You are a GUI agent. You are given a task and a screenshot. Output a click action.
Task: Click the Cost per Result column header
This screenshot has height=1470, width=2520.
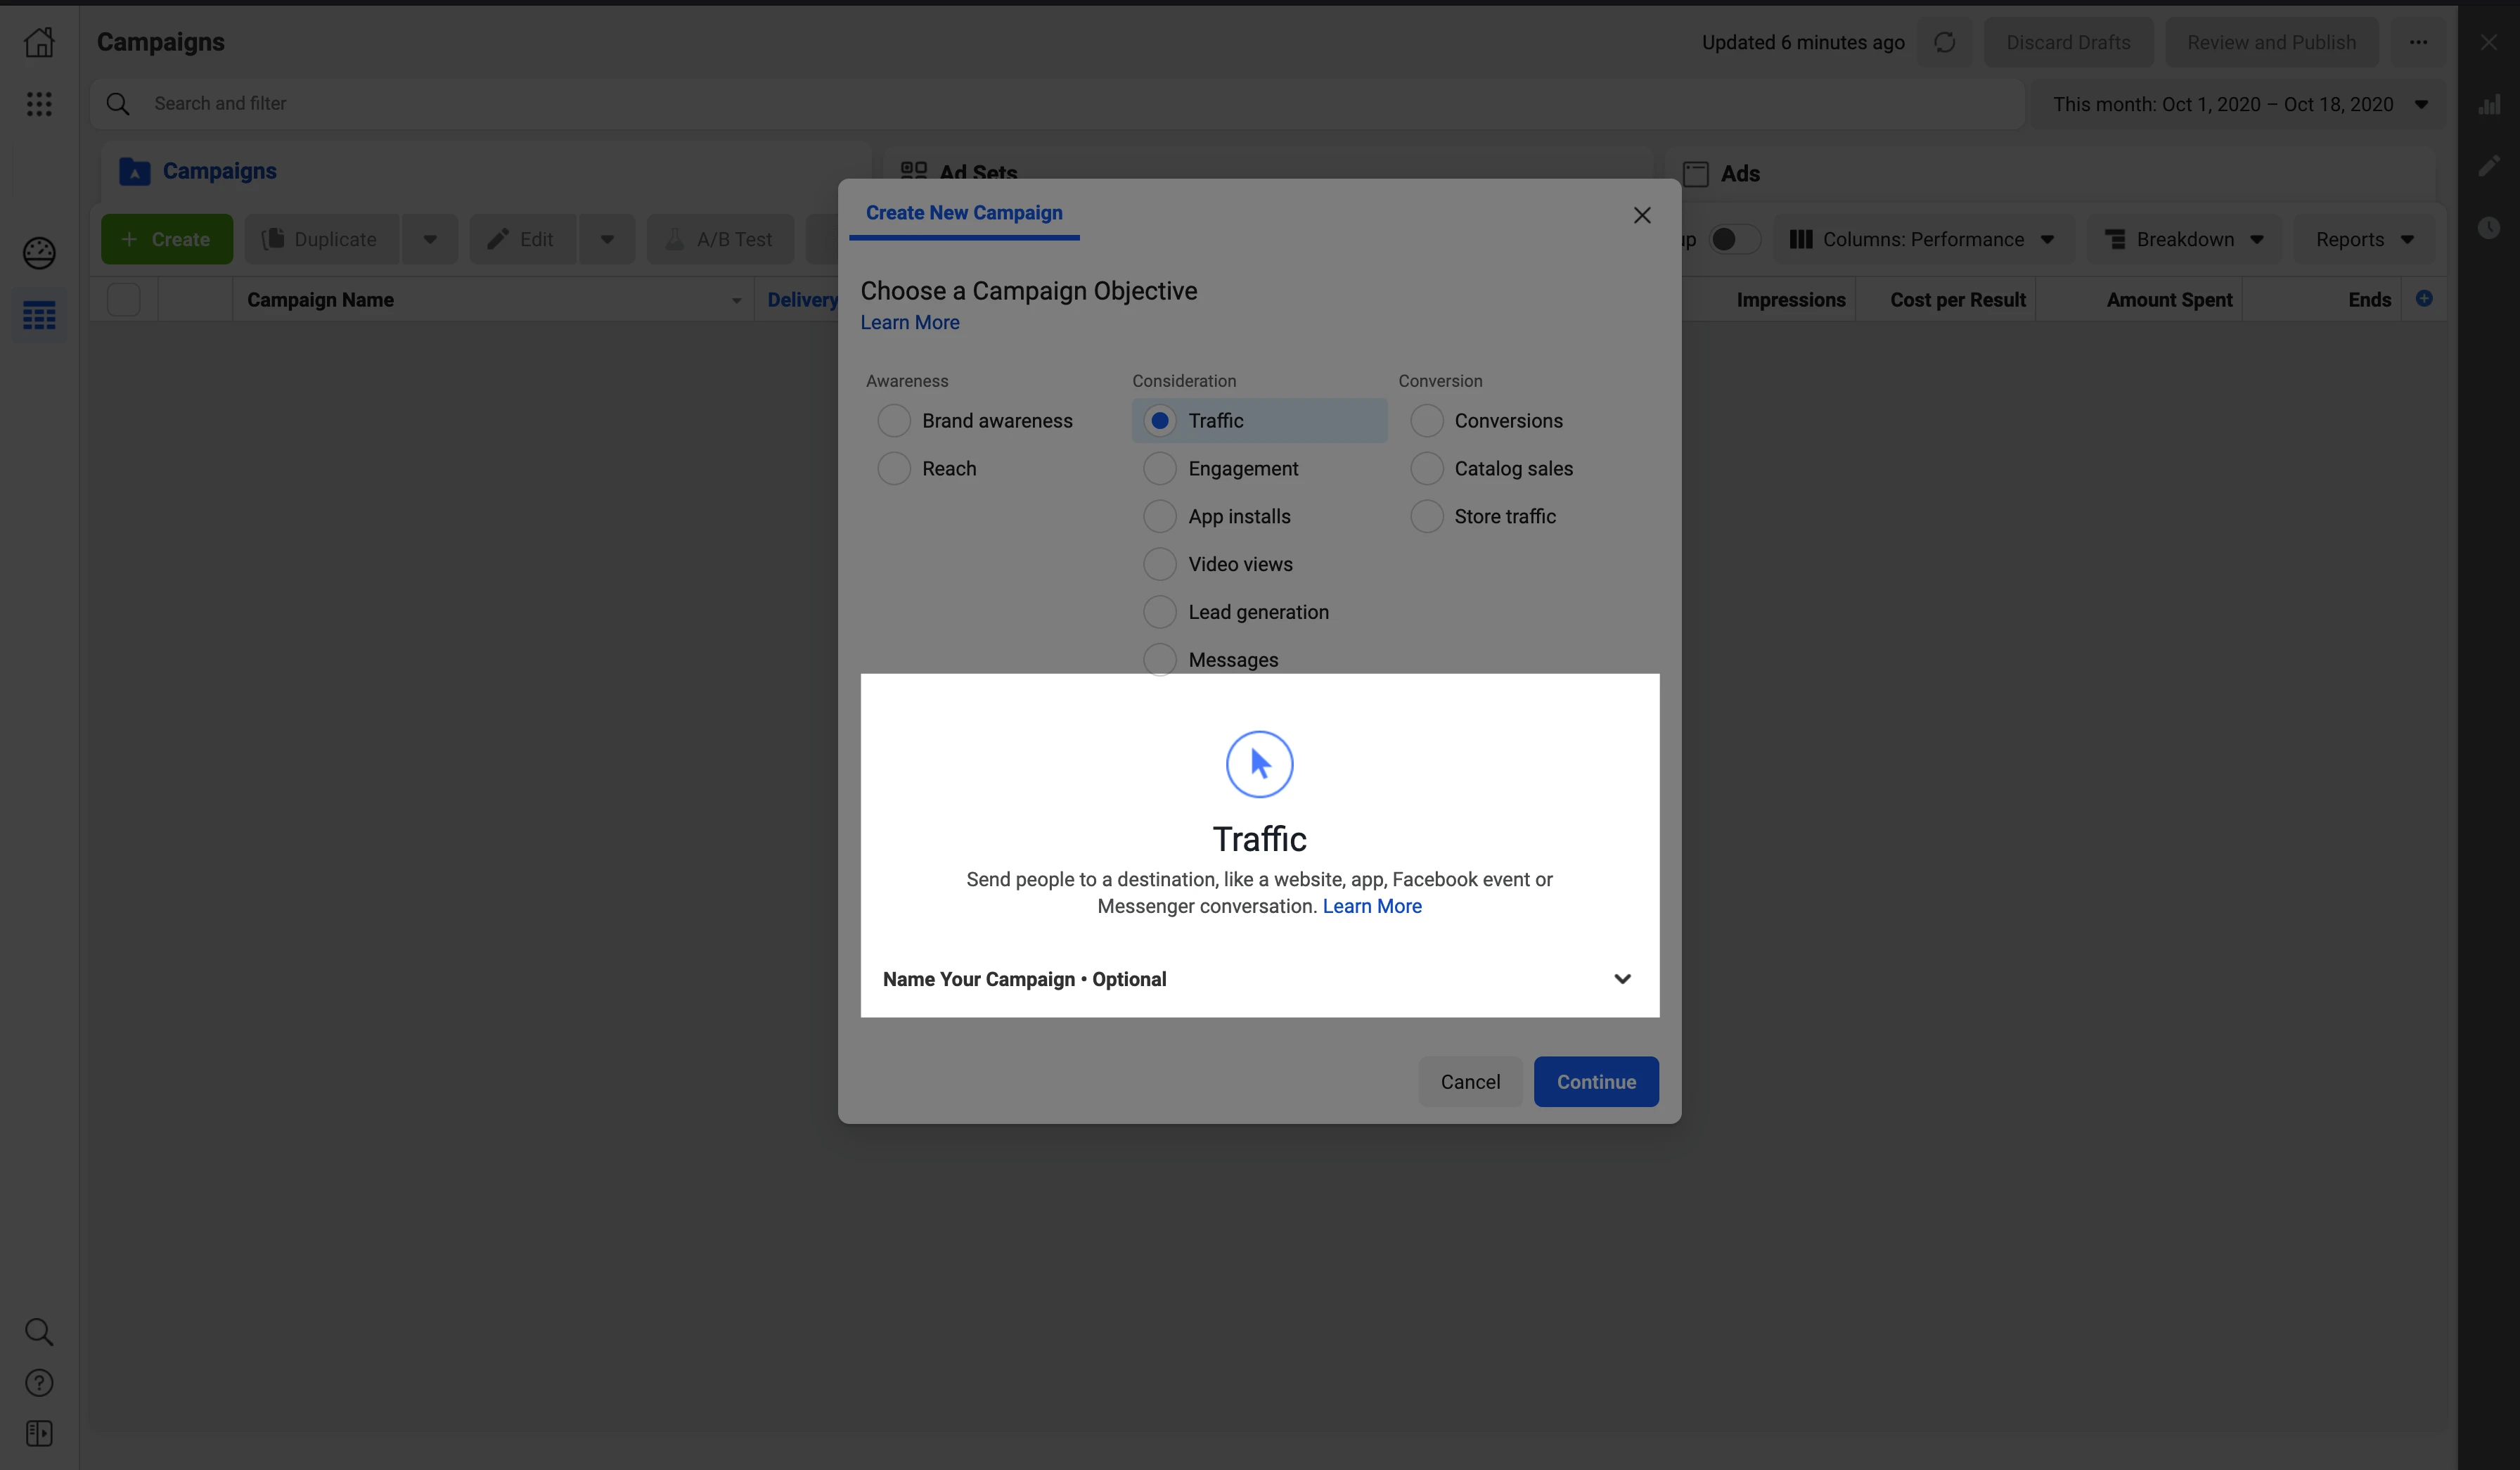tap(1957, 300)
